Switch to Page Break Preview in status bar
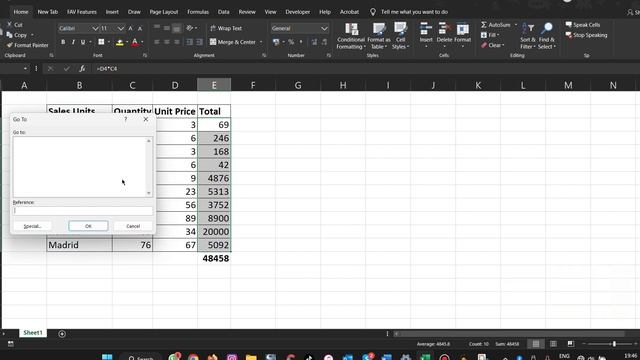This screenshot has height=360, width=640. coord(571,344)
